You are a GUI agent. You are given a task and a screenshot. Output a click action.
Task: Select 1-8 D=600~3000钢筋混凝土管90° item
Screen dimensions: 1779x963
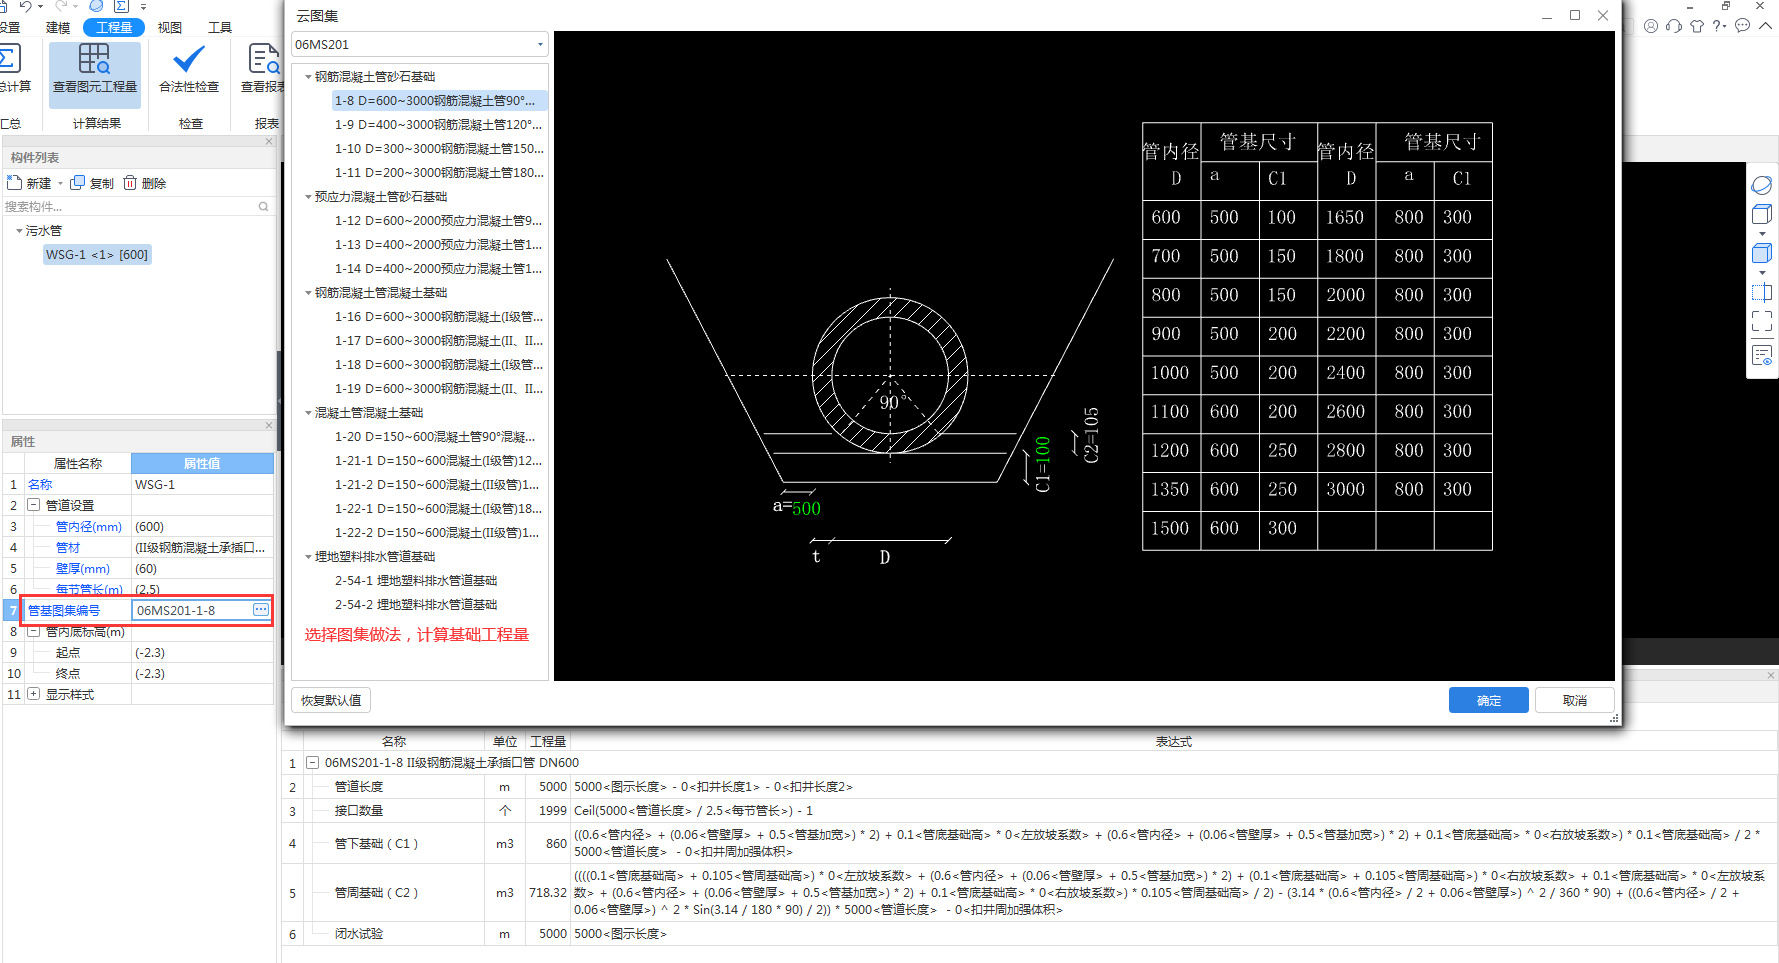(x=440, y=100)
